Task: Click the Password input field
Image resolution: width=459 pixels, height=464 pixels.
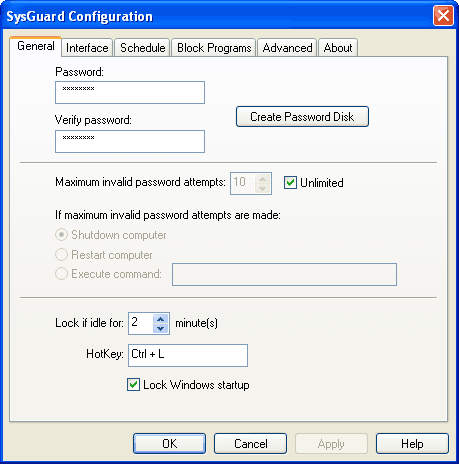Action: 130,92
